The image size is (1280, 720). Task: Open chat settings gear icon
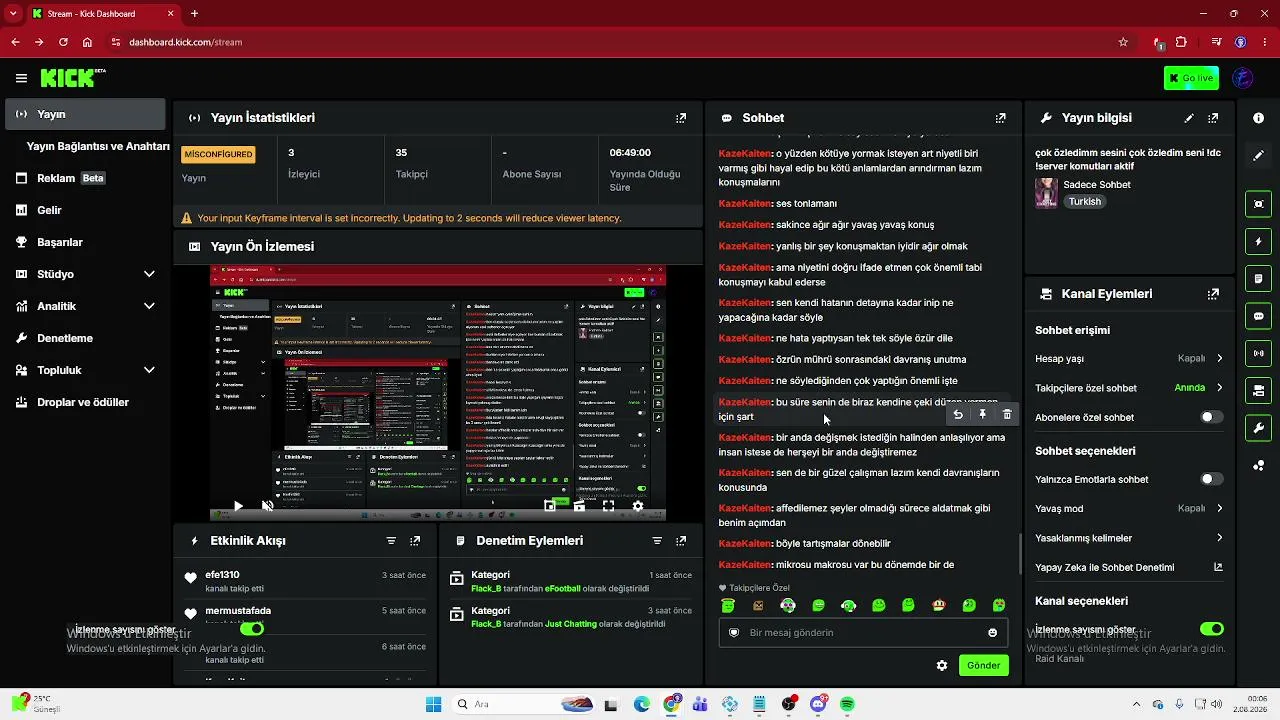(x=942, y=666)
